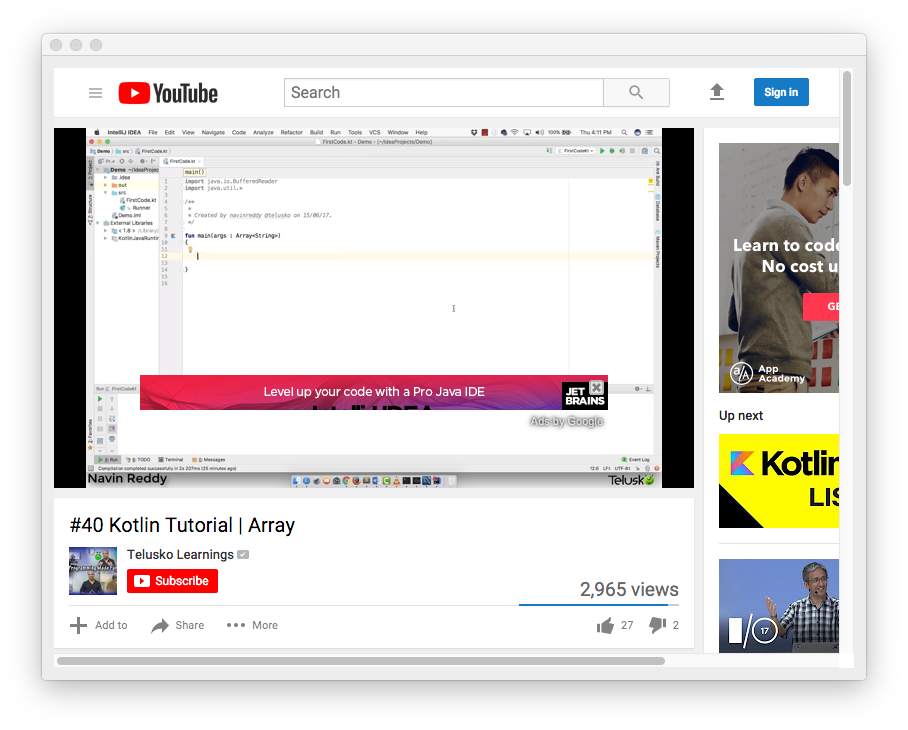Add the video to a playlist

(98, 625)
